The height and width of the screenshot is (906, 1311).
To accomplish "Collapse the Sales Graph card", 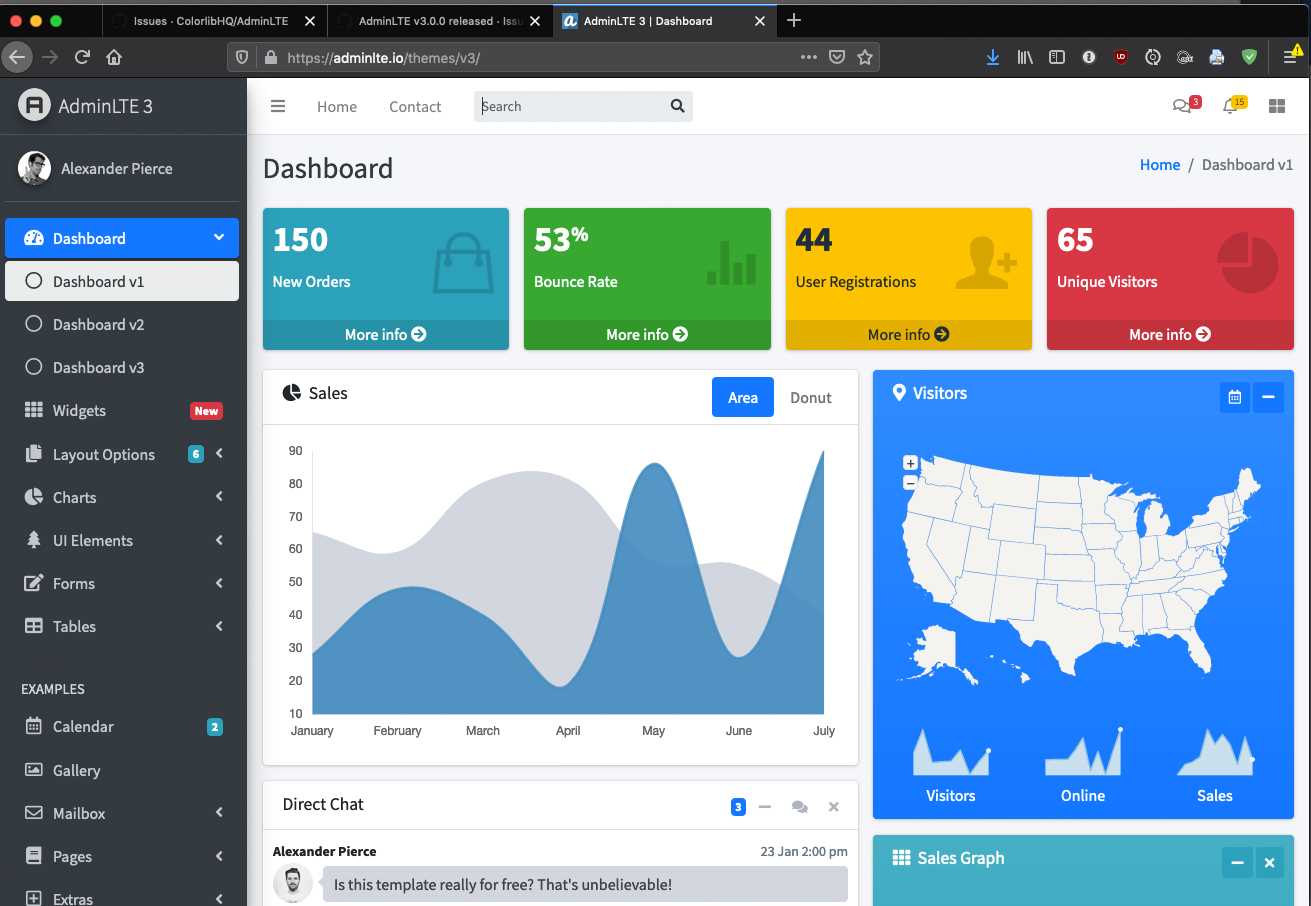I will (x=1237, y=862).
